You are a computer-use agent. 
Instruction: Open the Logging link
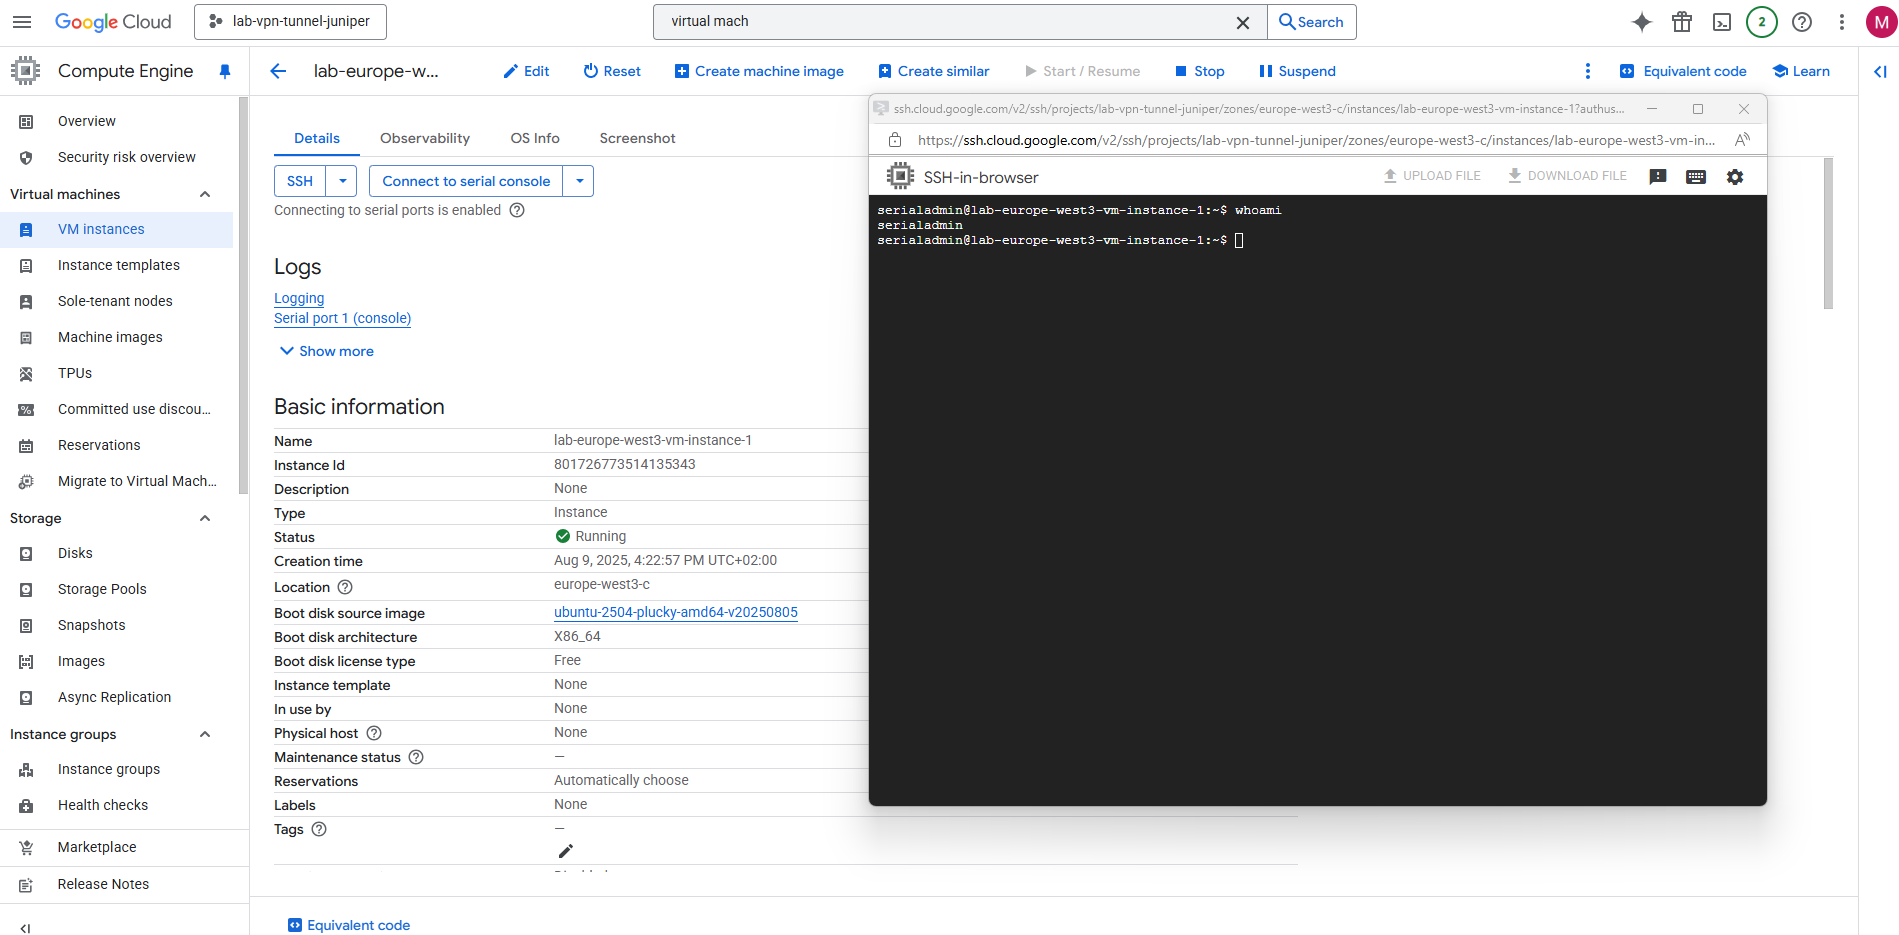tap(299, 298)
